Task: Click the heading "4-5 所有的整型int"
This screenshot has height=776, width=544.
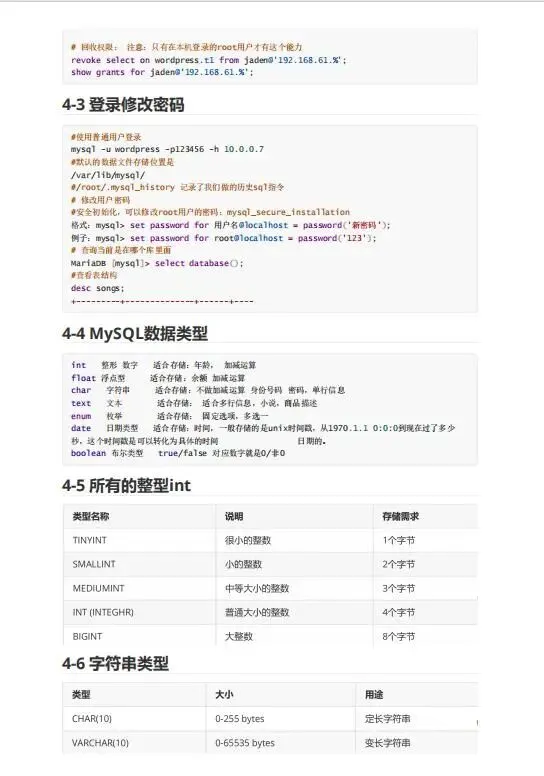Action: point(126,485)
